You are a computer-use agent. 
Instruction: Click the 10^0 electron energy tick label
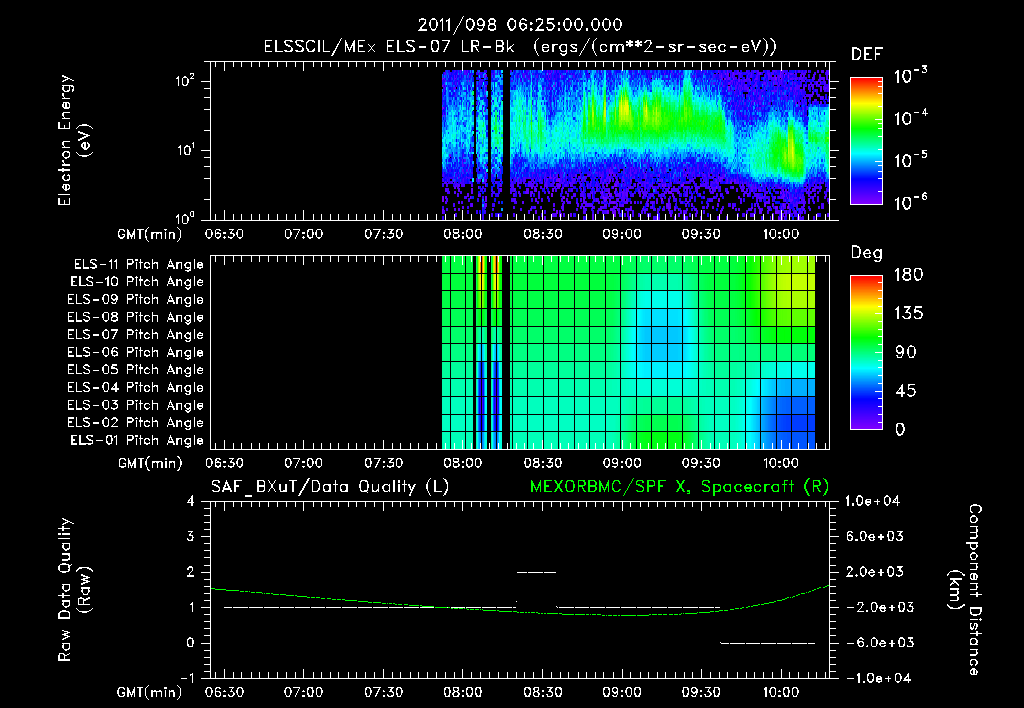[x=185, y=217]
